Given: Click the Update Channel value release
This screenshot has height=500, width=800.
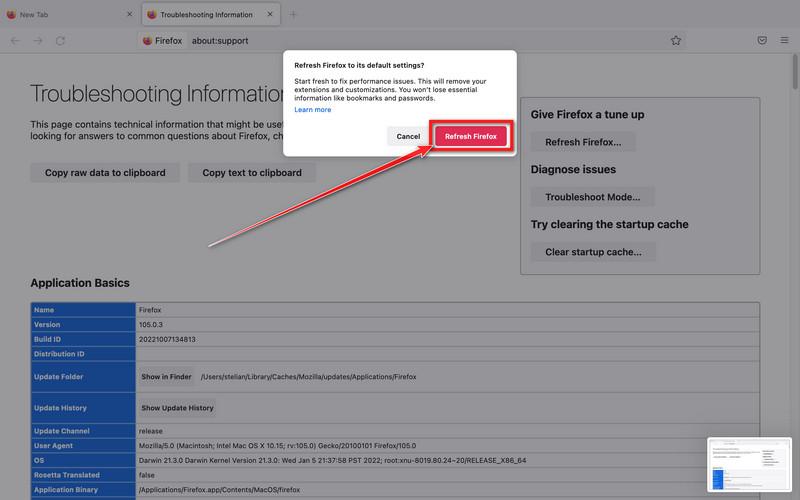Looking at the screenshot, I should (x=151, y=431).
